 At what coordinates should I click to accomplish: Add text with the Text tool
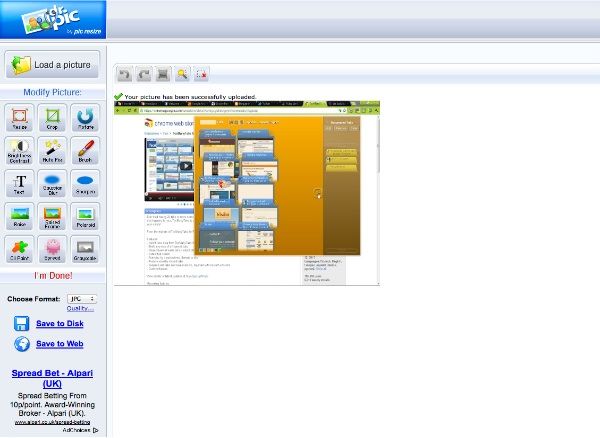(20, 184)
